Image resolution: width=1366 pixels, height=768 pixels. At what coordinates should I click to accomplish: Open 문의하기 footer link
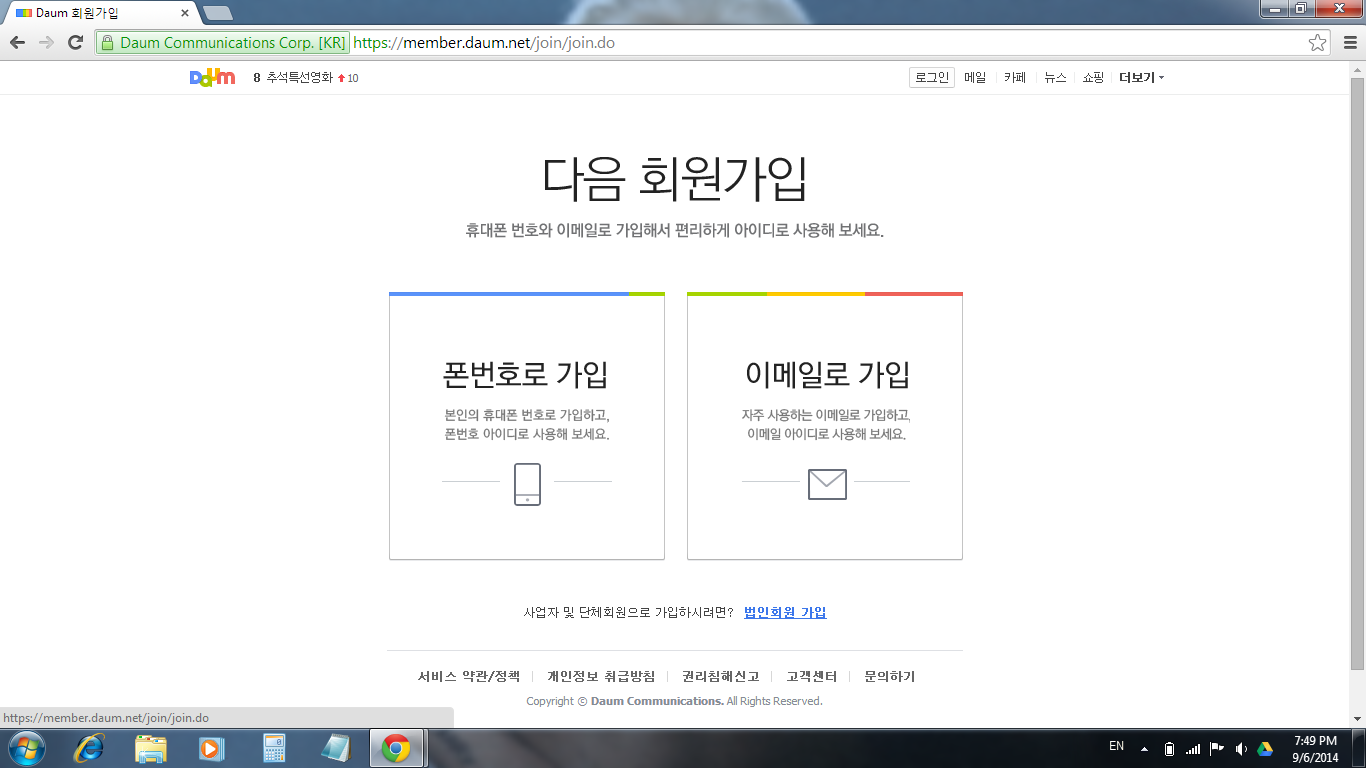point(890,677)
